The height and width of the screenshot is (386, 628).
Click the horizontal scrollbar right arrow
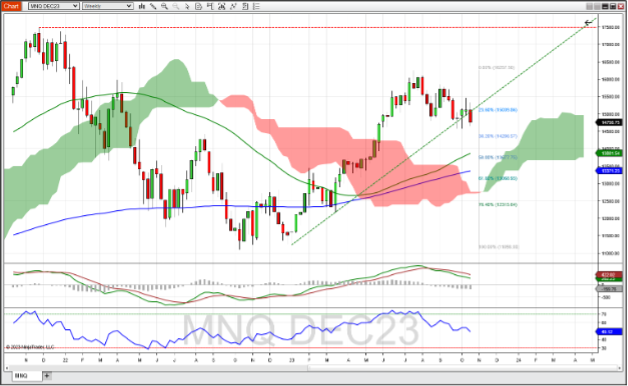click(621, 367)
